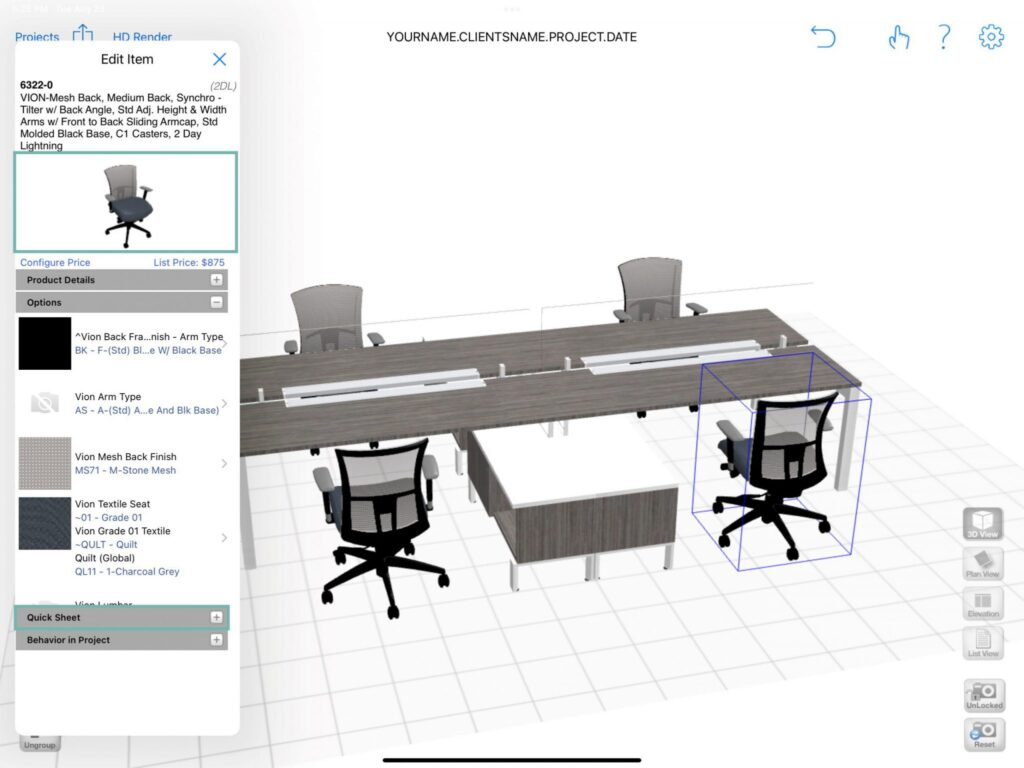
Task: Tap the undo arrow icon
Action: pyautogui.click(x=823, y=37)
